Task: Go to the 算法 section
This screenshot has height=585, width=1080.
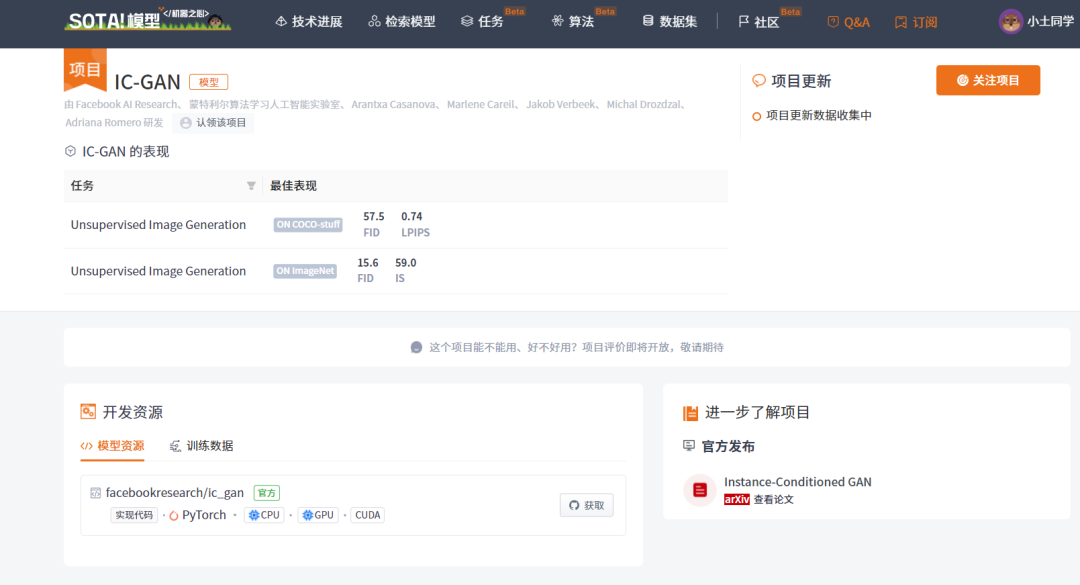Action: pyautogui.click(x=572, y=22)
